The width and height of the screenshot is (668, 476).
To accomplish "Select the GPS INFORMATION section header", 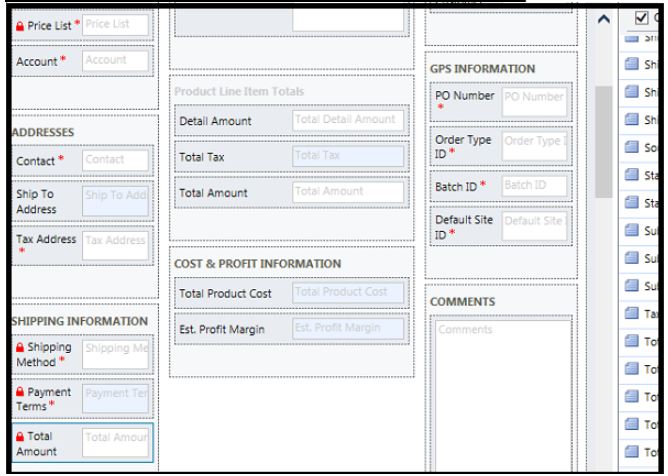I will click(483, 68).
